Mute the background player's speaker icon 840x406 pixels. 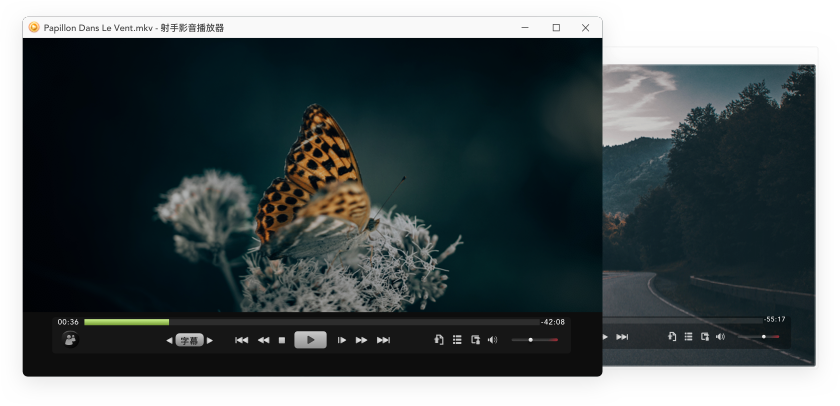[720, 337]
